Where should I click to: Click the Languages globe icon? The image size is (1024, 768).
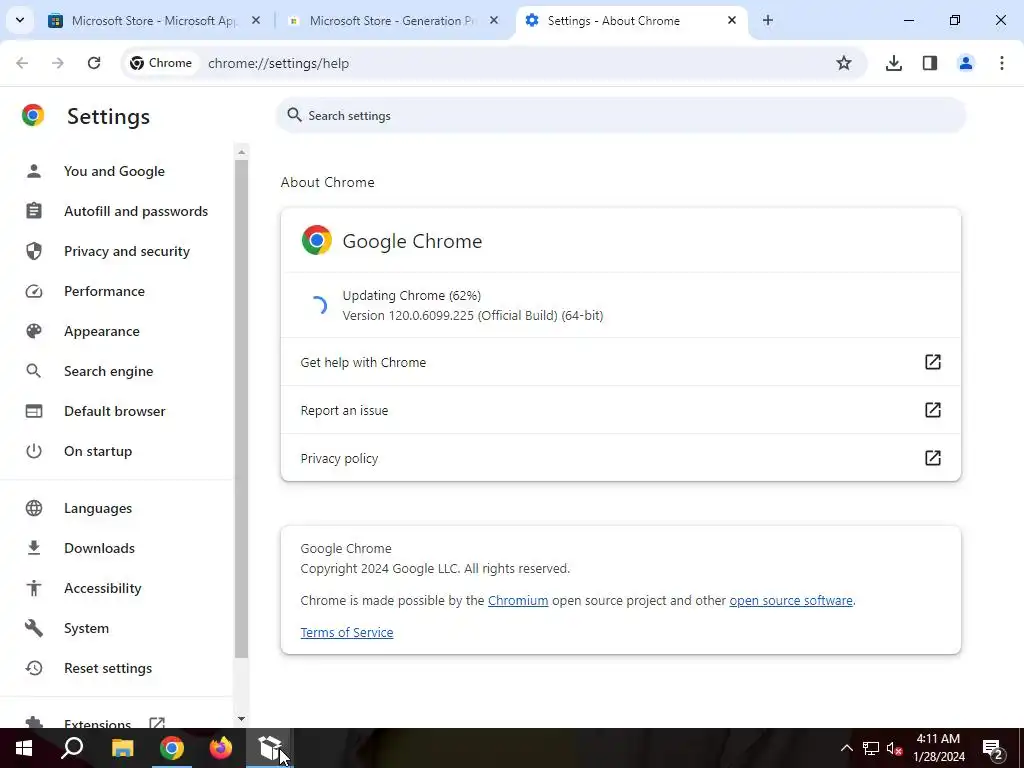tap(33, 508)
